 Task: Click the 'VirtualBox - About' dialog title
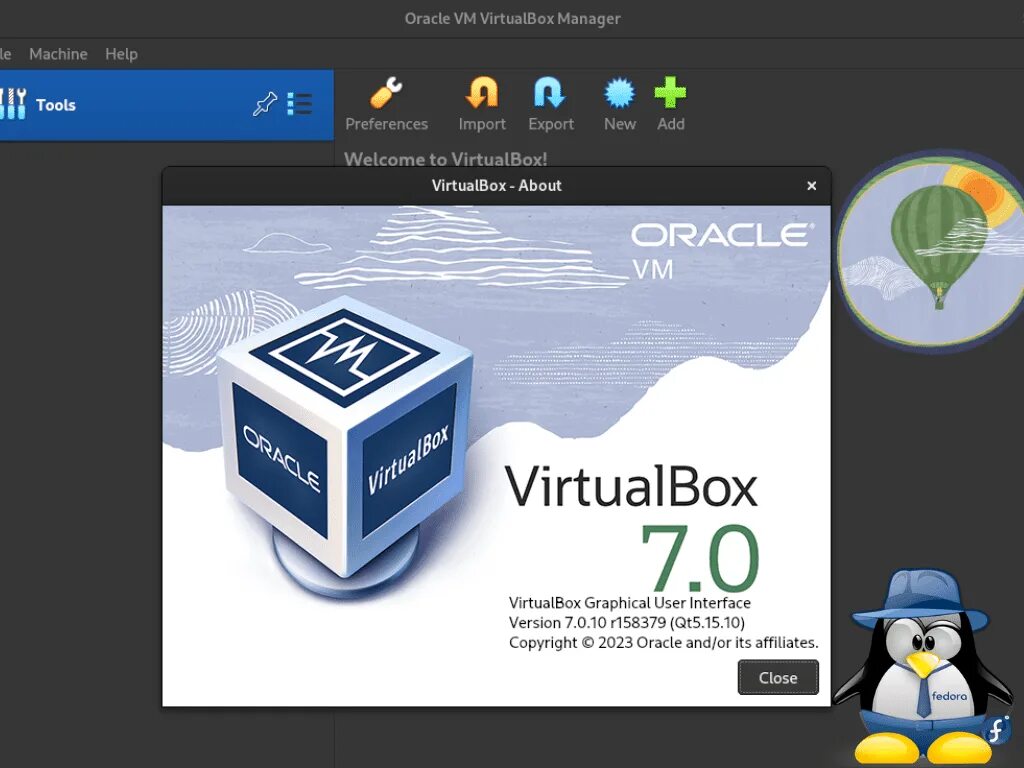point(496,185)
